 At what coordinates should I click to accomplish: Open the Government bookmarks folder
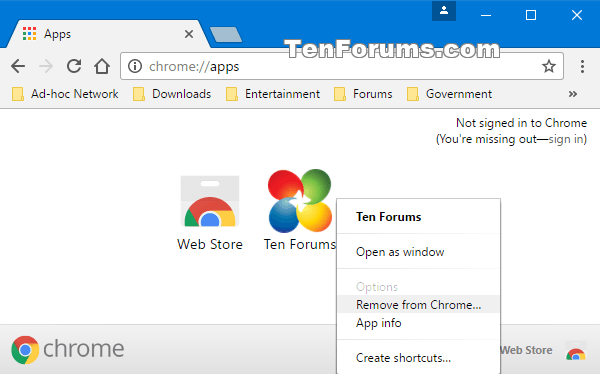(449, 94)
